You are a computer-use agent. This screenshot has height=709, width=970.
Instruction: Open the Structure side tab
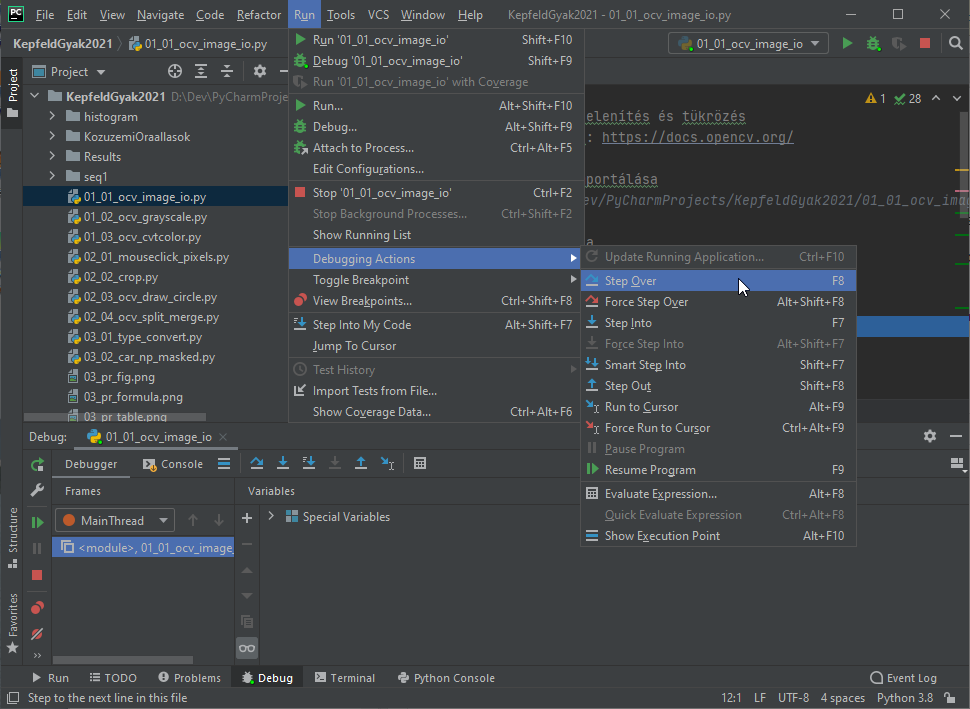click(x=12, y=537)
